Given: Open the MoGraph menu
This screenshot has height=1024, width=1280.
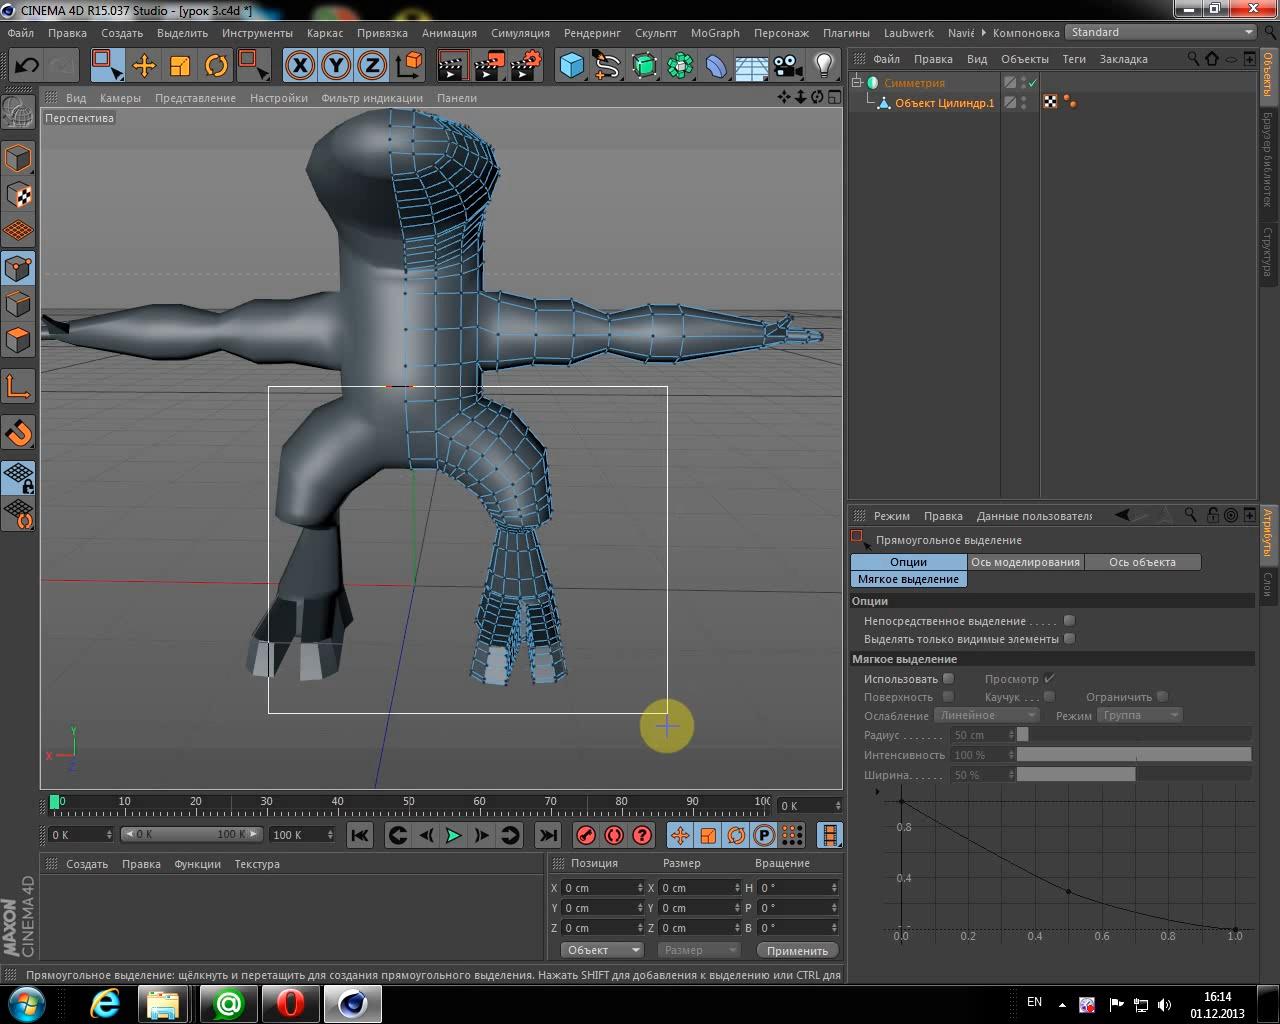Looking at the screenshot, I should tap(715, 33).
